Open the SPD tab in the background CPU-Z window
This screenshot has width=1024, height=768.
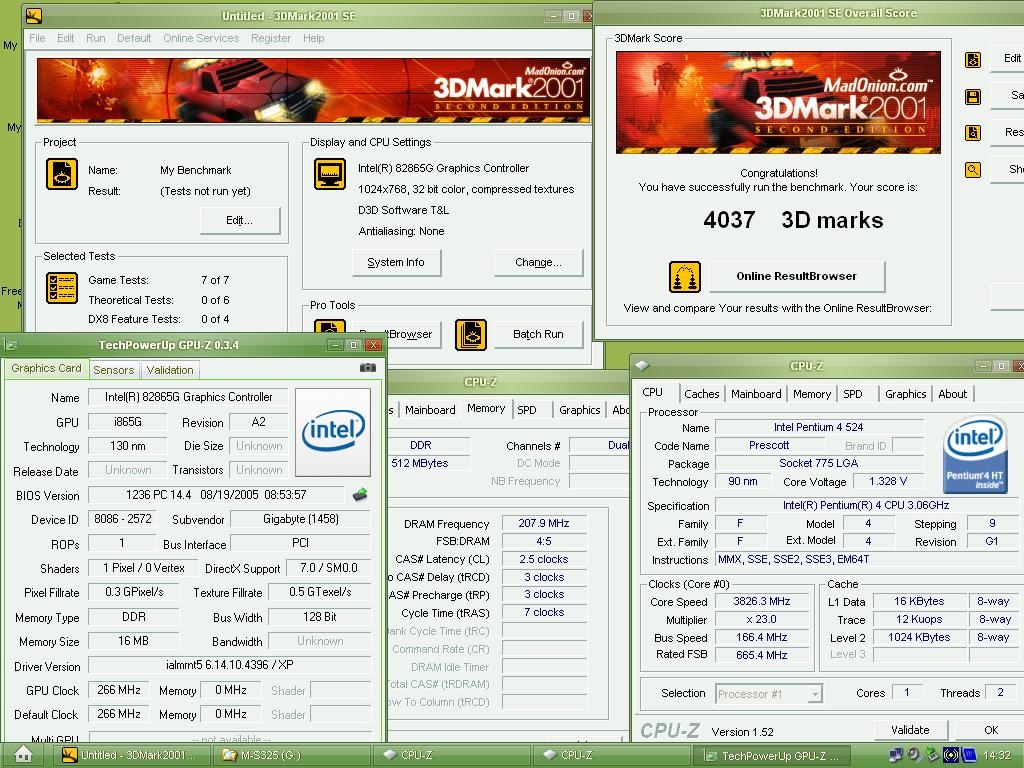tap(527, 410)
